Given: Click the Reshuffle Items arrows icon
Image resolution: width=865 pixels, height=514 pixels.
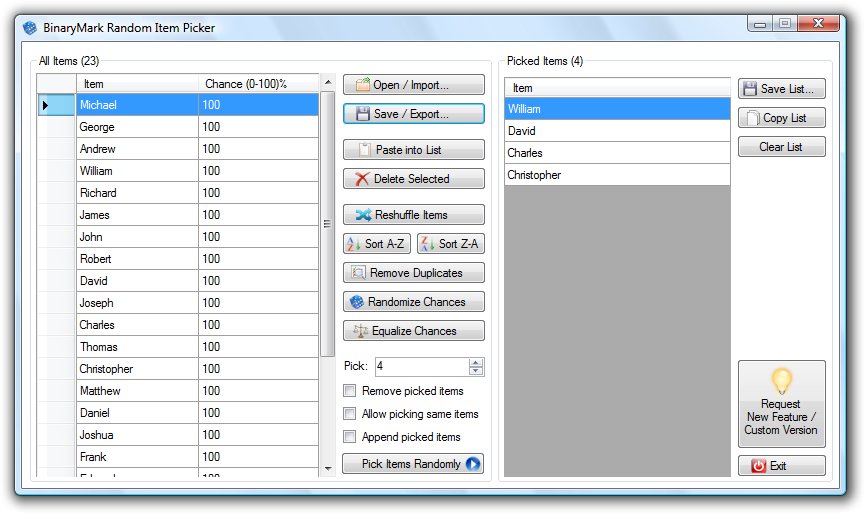Looking at the screenshot, I should pos(363,215).
